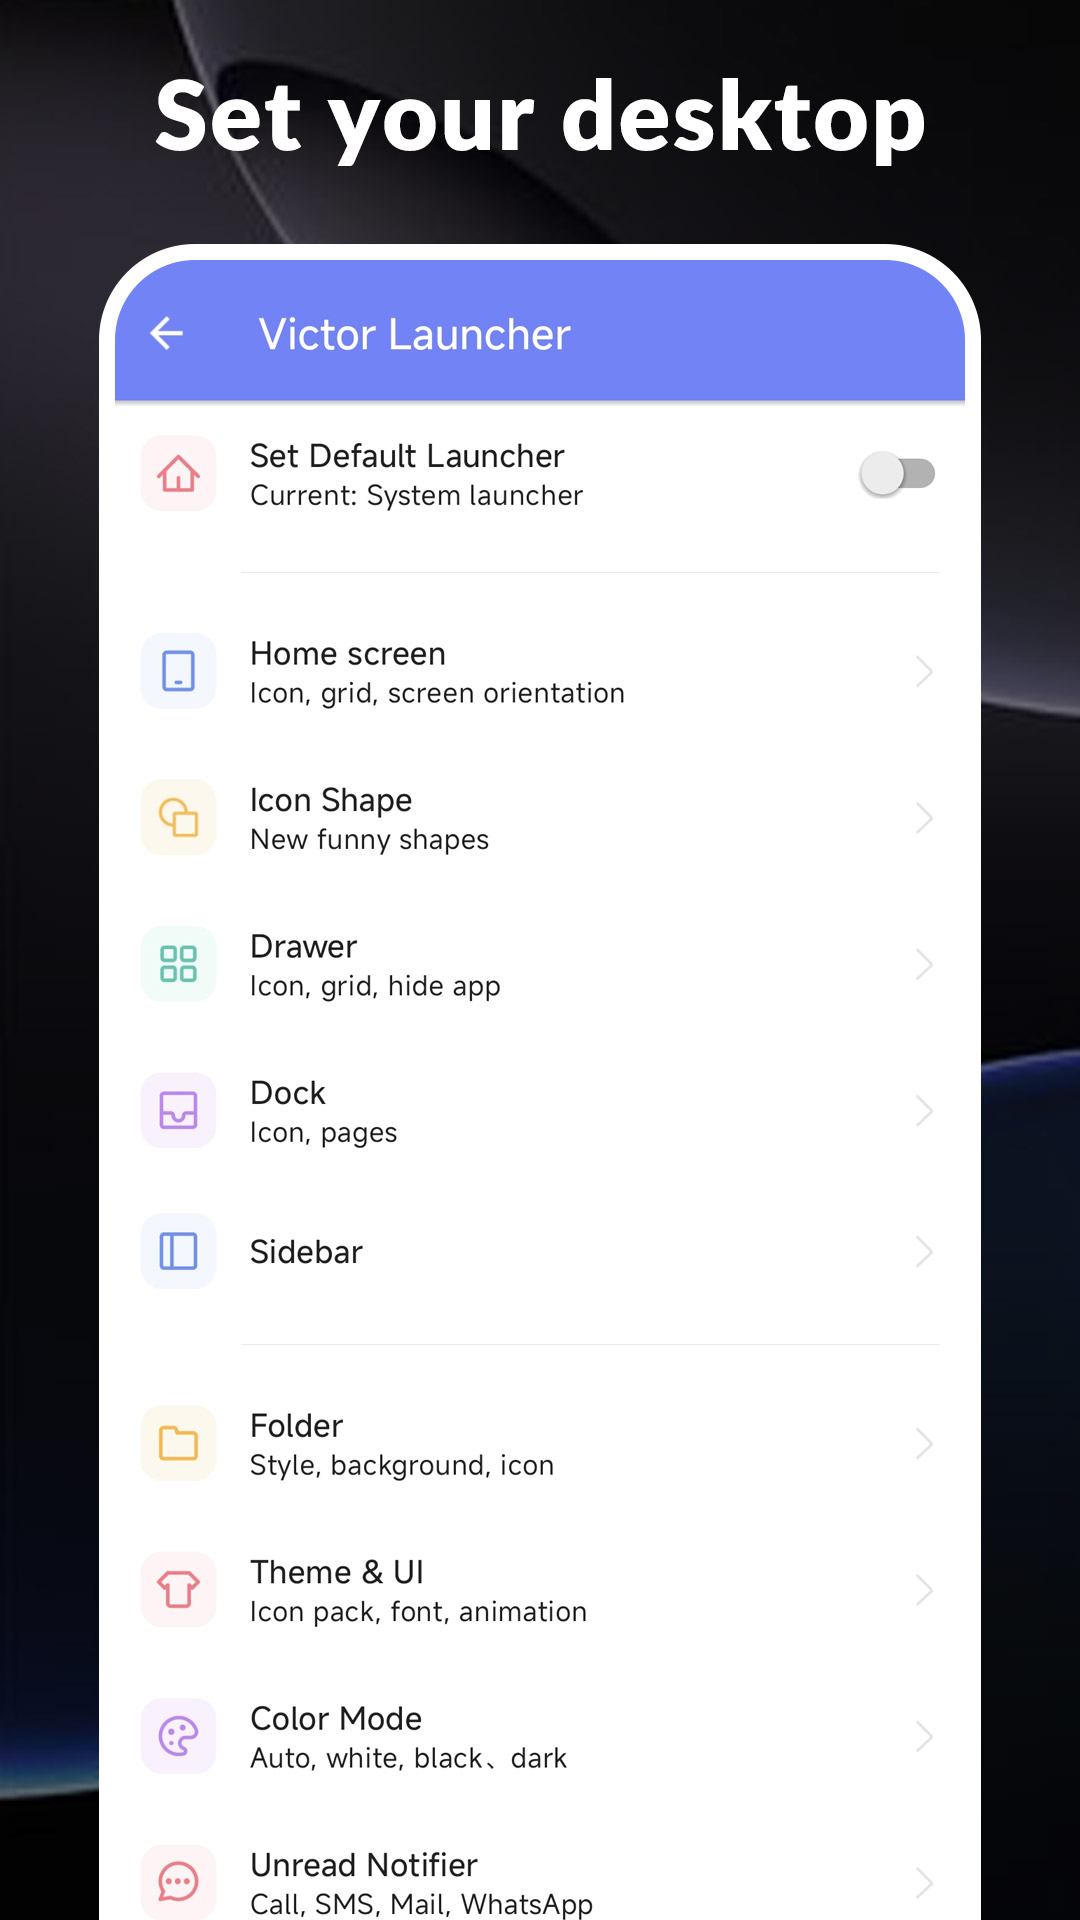This screenshot has width=1080, height=1920.
Task: Tap the blue Sidebar panel icon
Action: [179, 1251]
